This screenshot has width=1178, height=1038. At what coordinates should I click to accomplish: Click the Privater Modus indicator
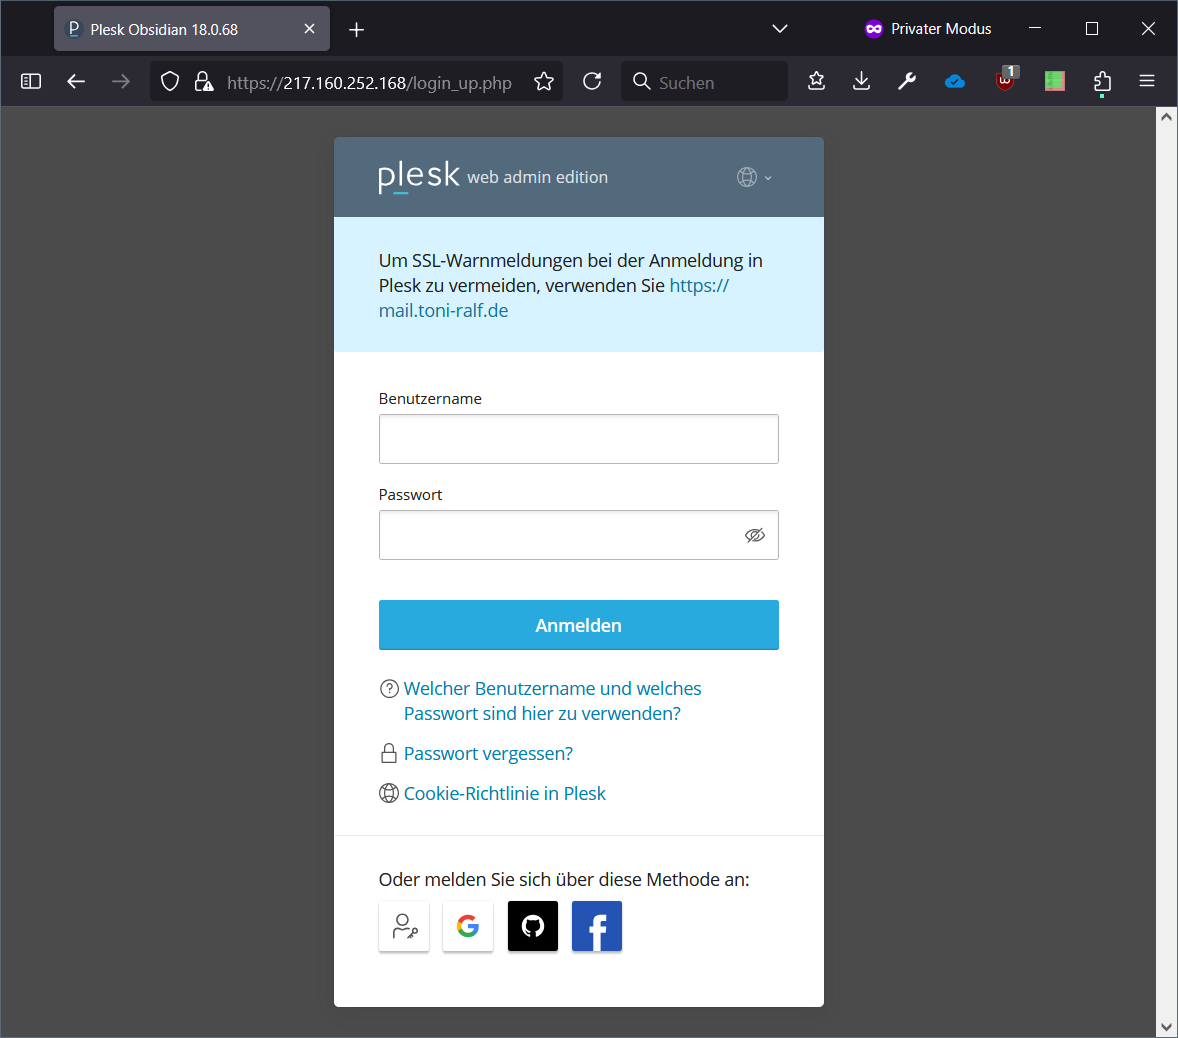928,29
